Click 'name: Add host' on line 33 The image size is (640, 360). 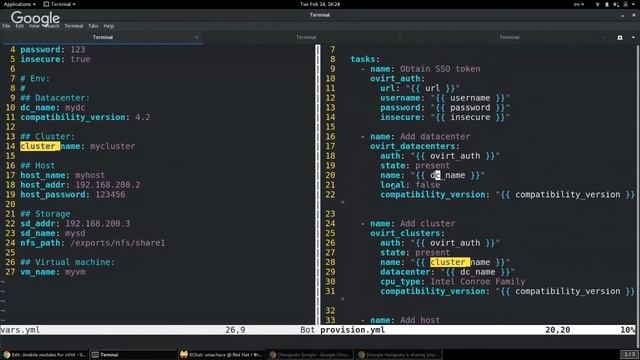(x=405, y=320)
